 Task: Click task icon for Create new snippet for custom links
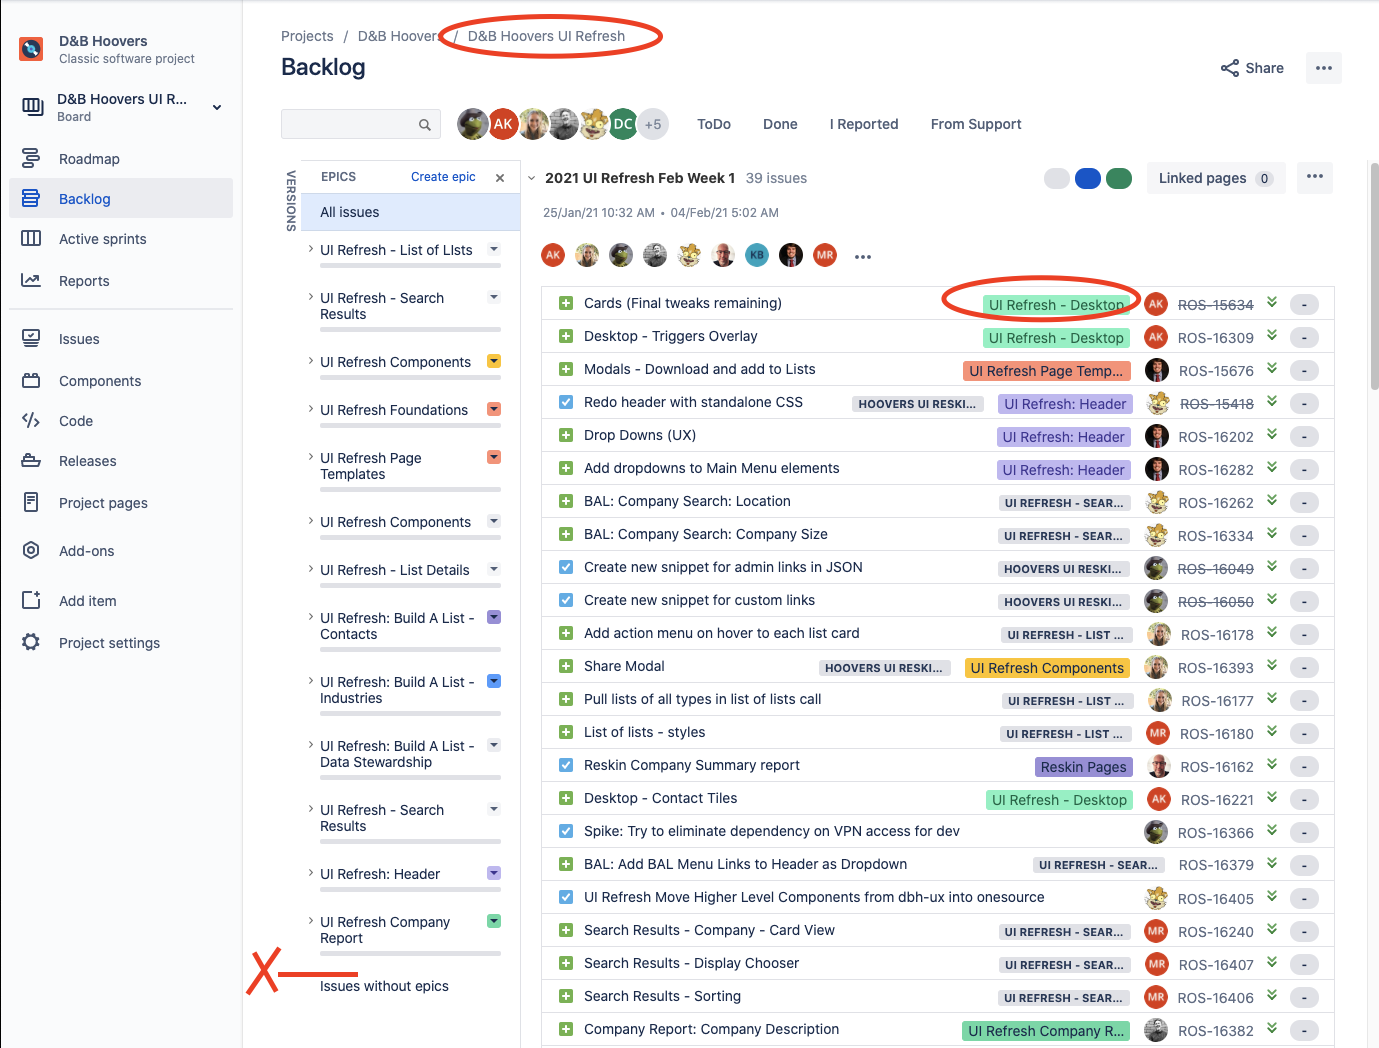pos(566,600)
